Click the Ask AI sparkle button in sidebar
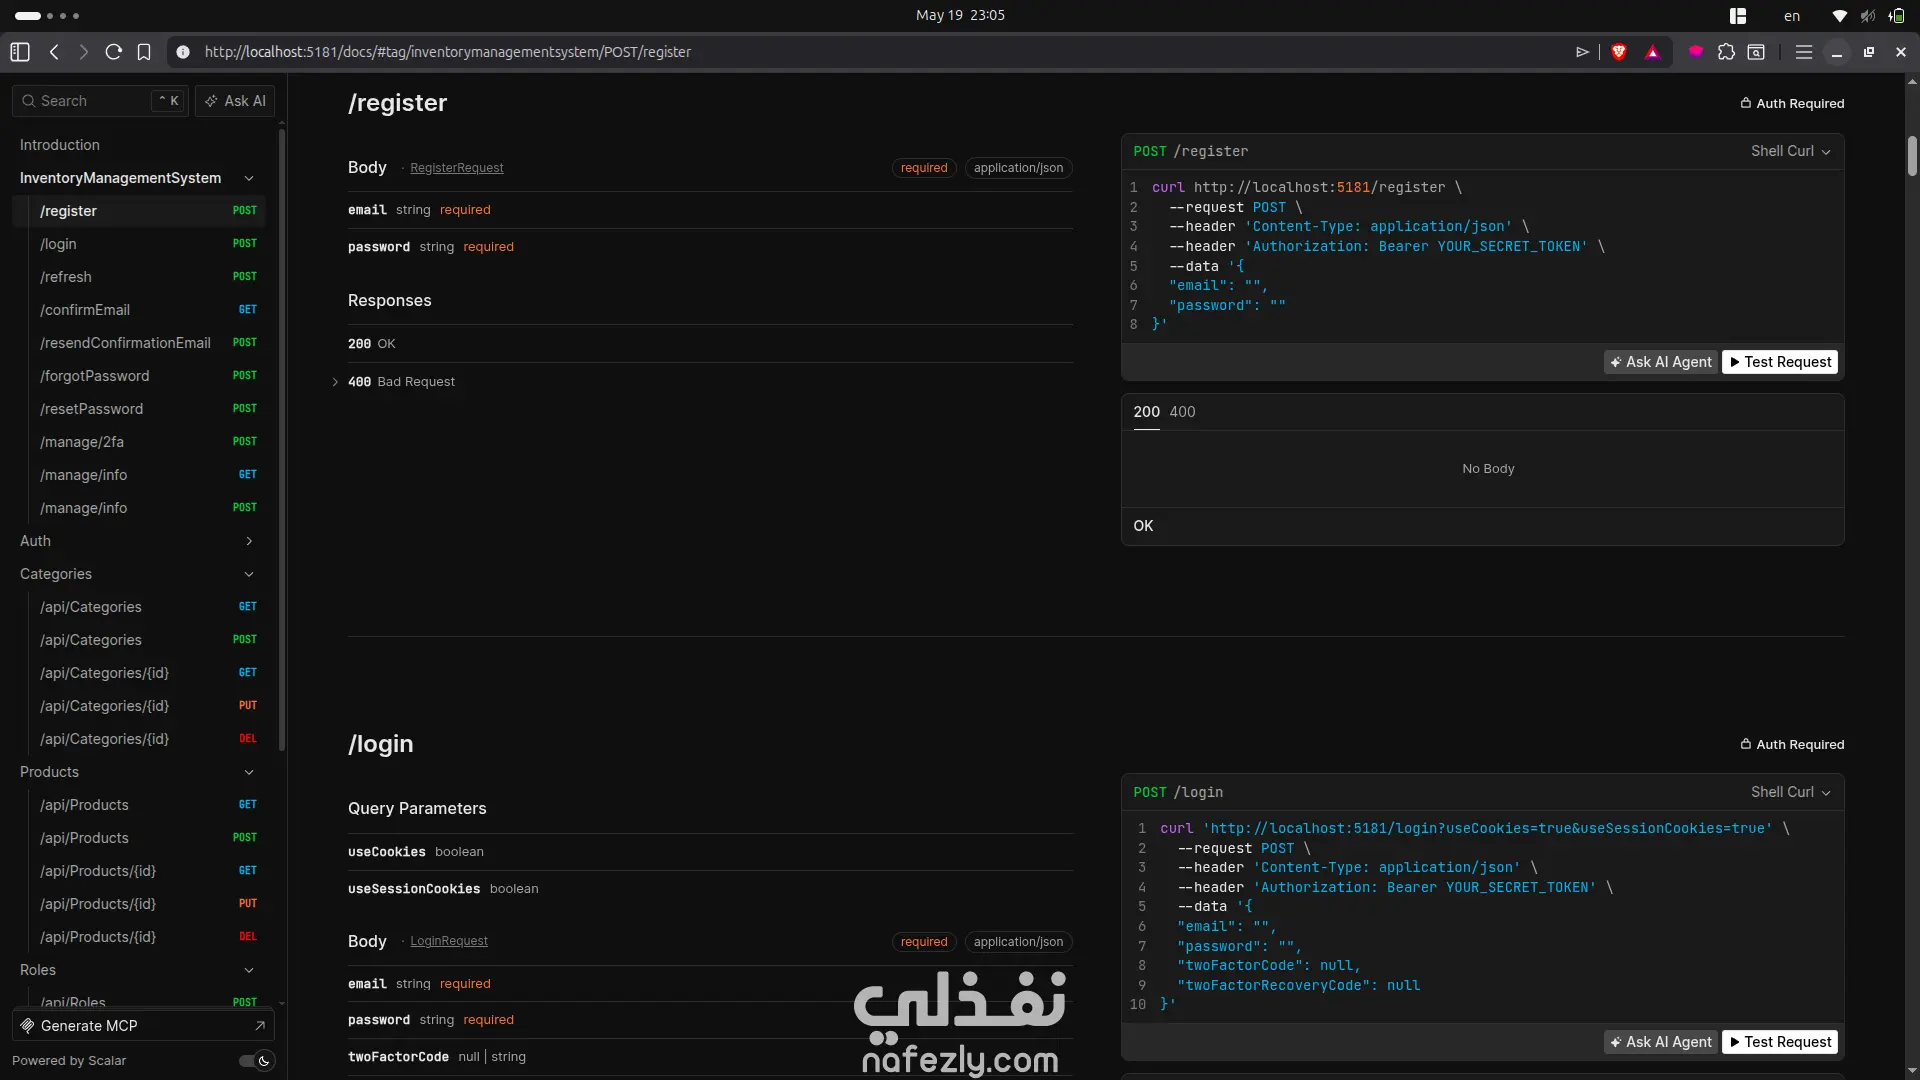 tap(235, 101)
